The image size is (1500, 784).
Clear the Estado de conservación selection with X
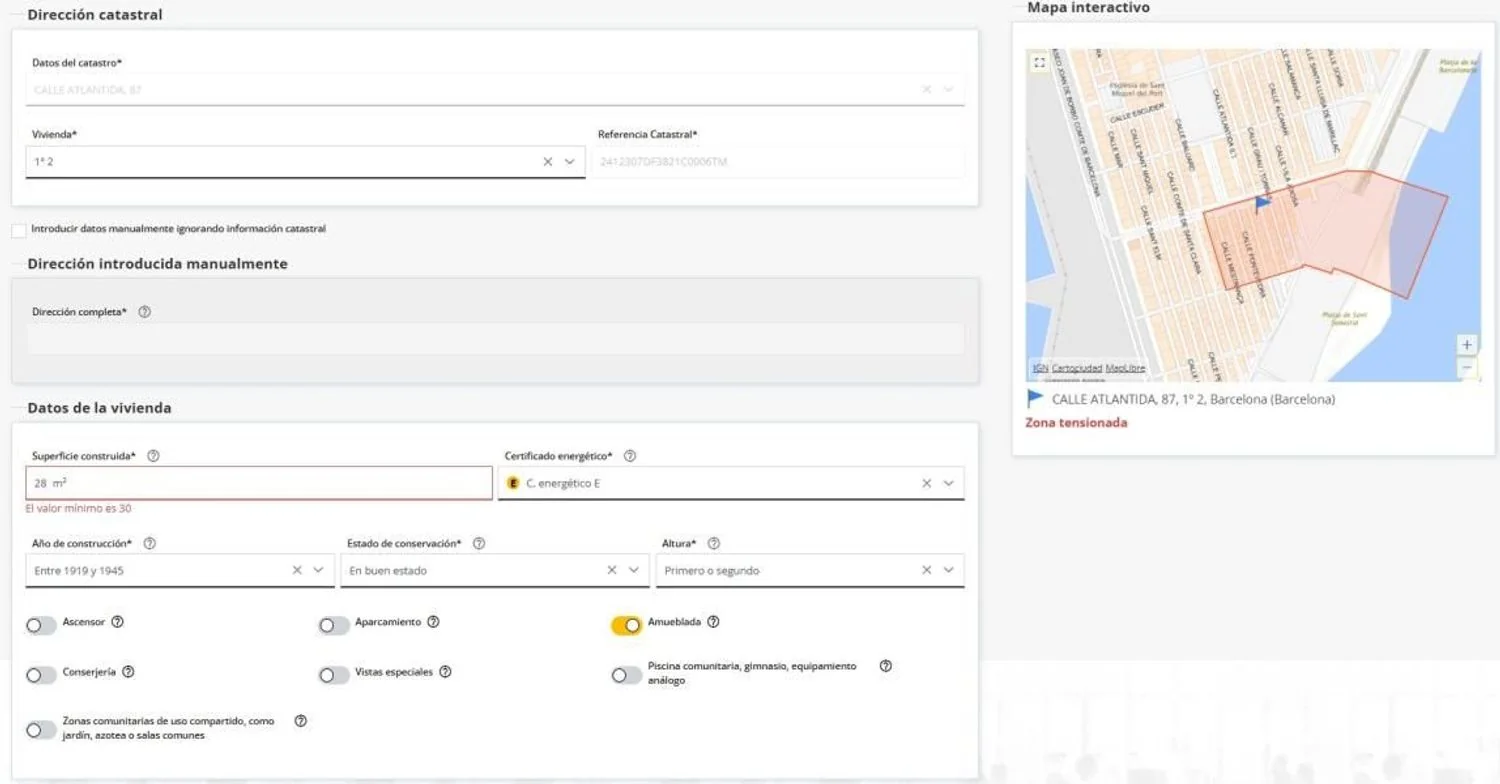point(612,570)
